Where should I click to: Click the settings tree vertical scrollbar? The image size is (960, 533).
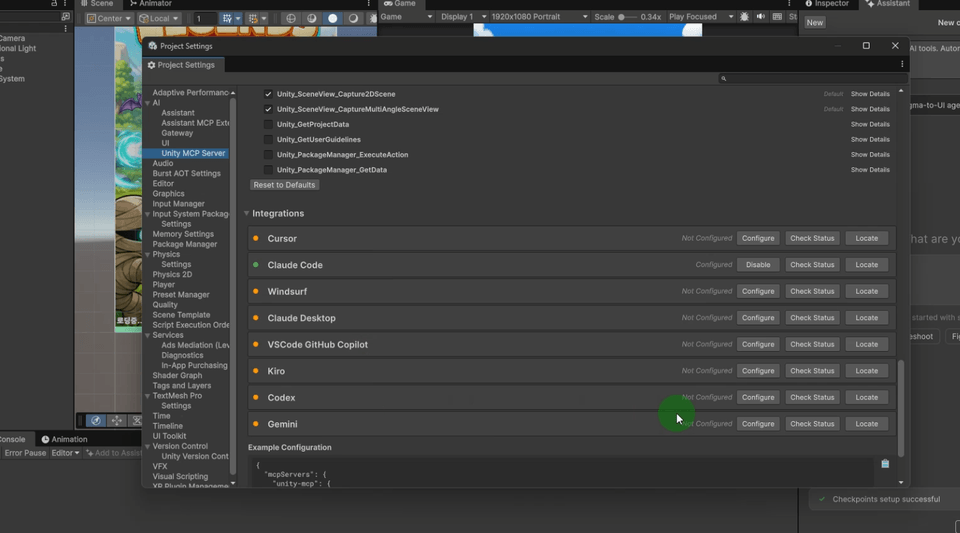point(233,286)
